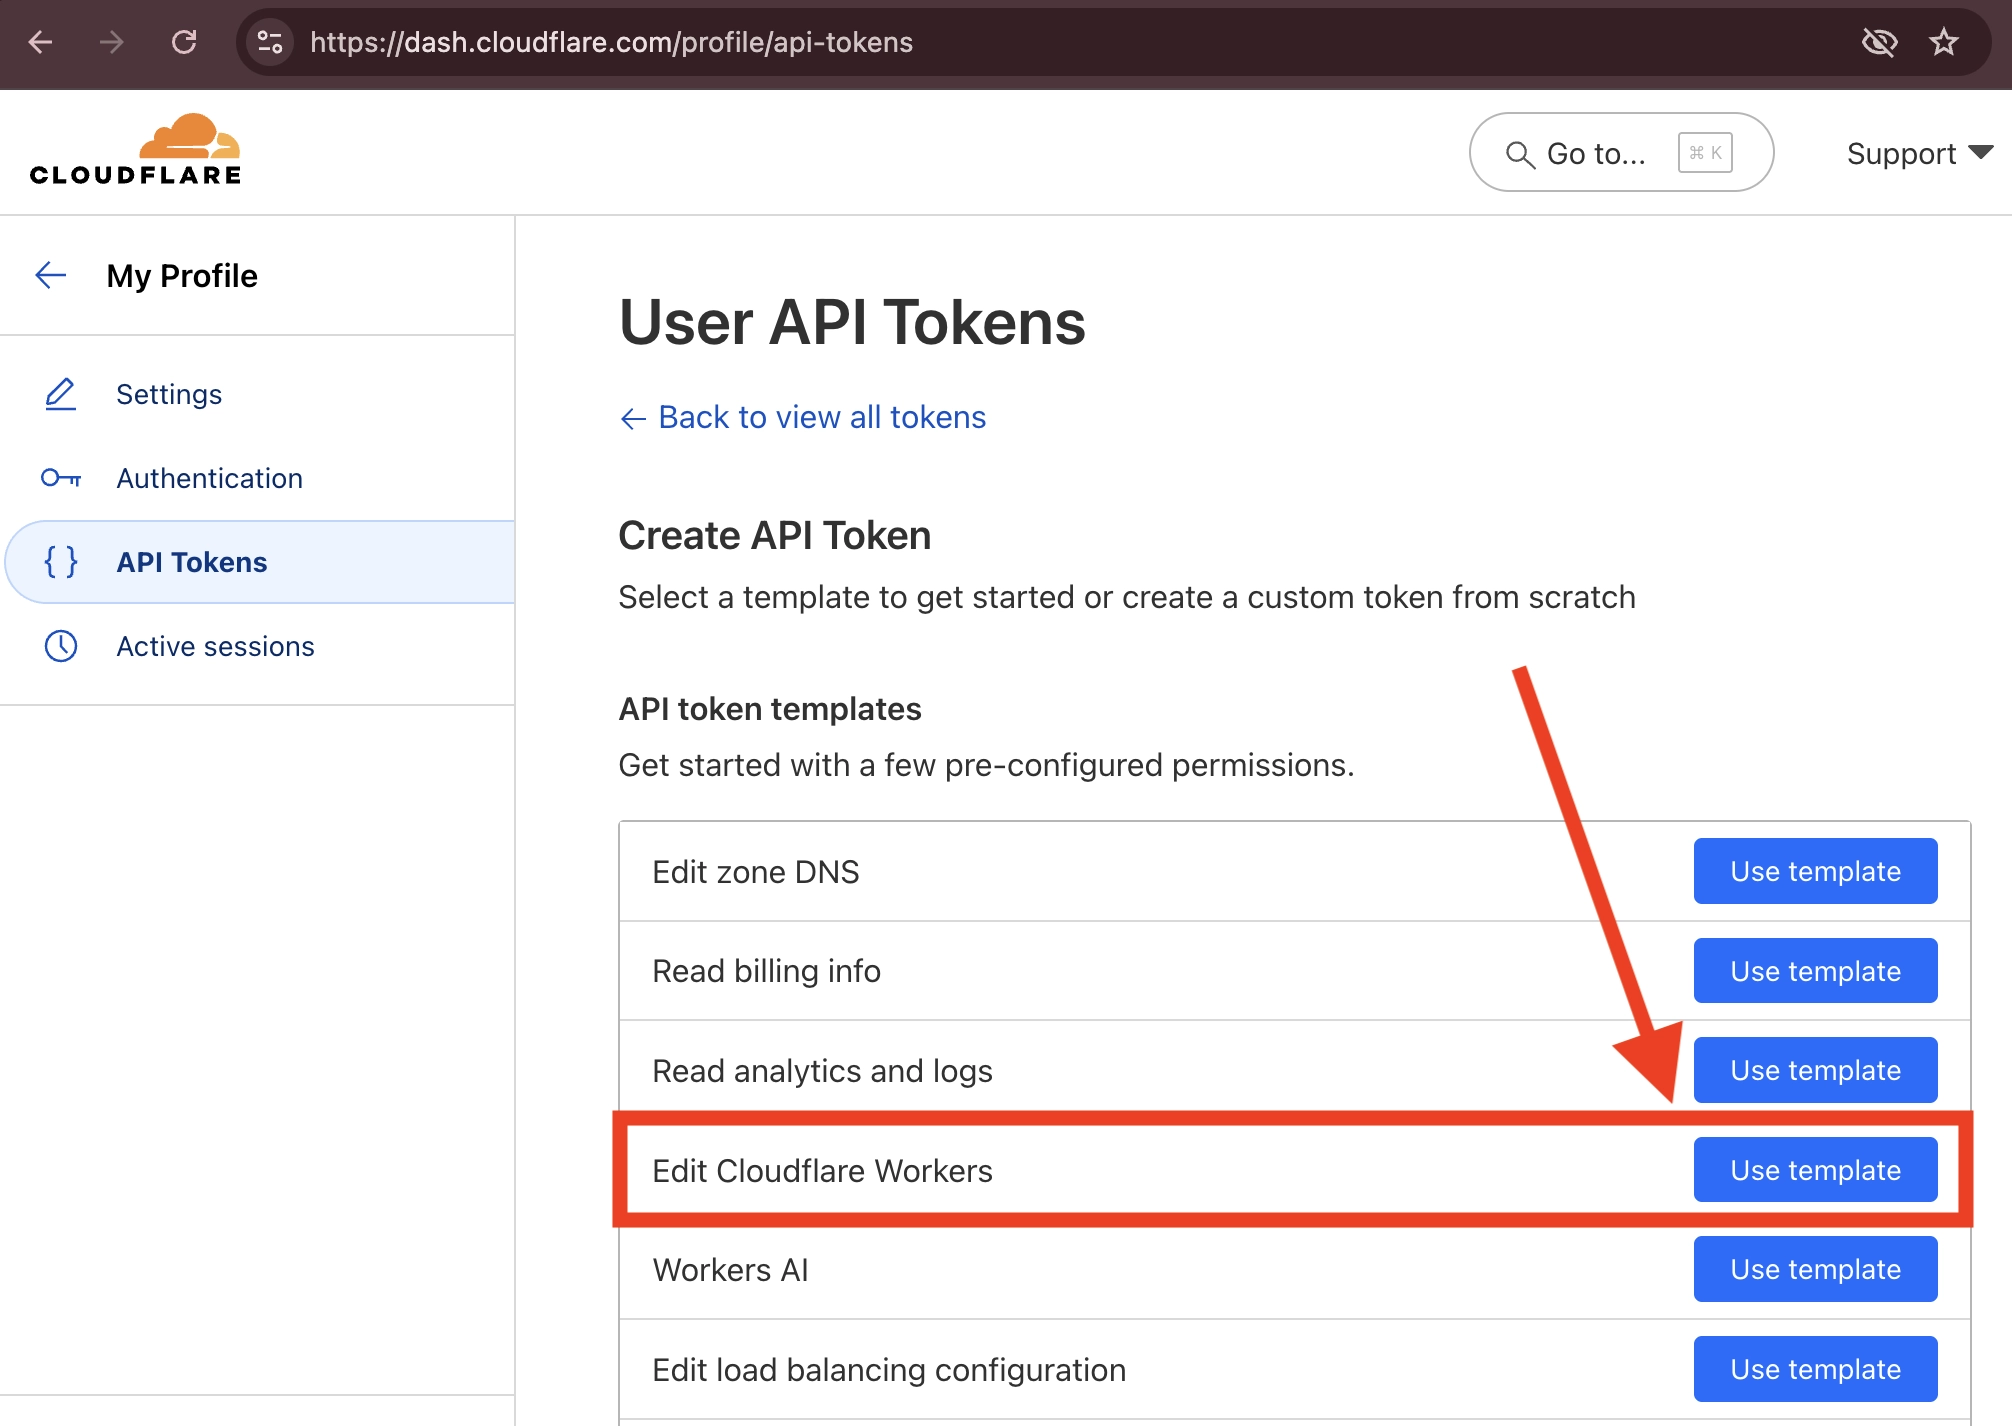Click the browser forward arrow
Screen dimensions: 2012x1426
tap(112, 42)
